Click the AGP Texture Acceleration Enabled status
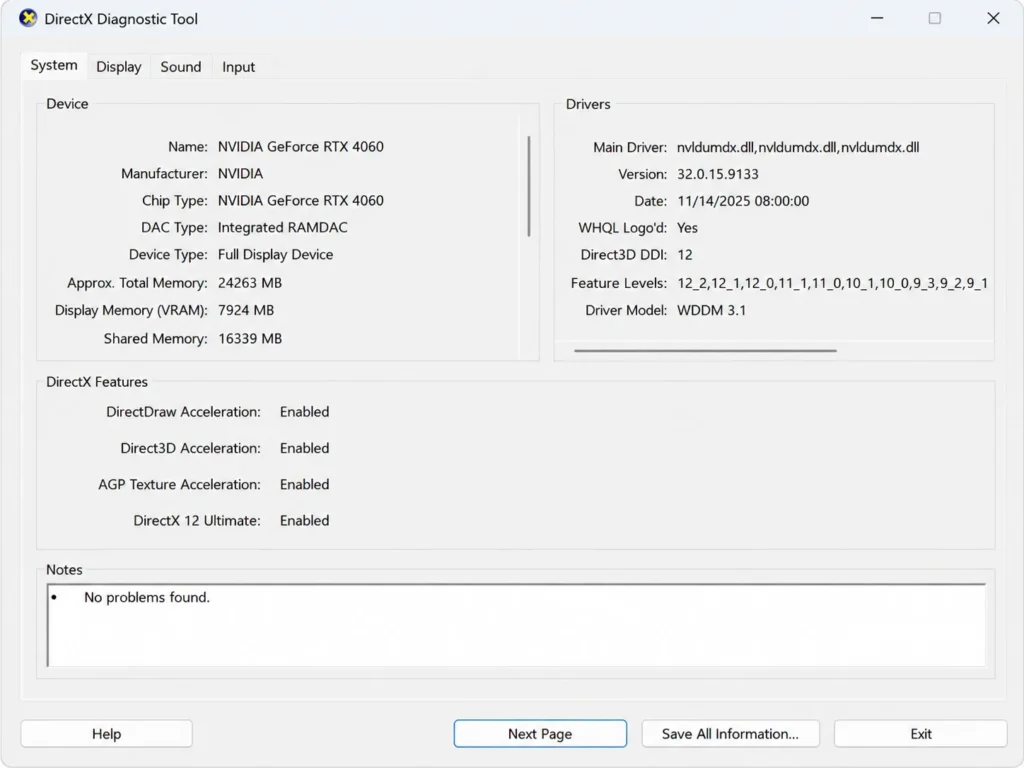The height and width of the screenshot is (768, 1024). pyautogui.click(x=304, y=484)
